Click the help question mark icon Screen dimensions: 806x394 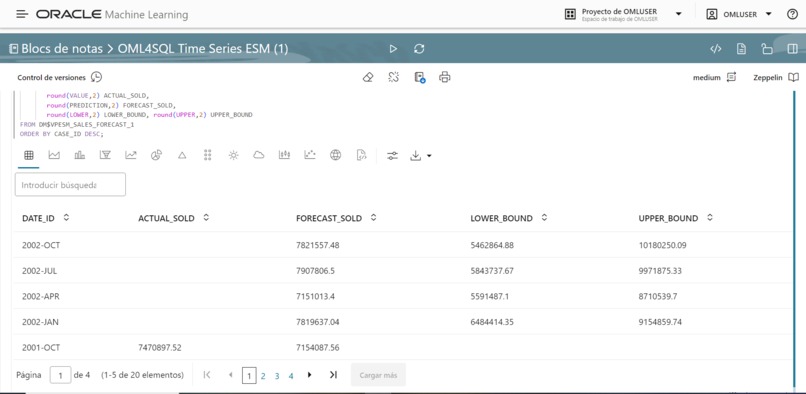pyautogui.click(x=792, y=14)
